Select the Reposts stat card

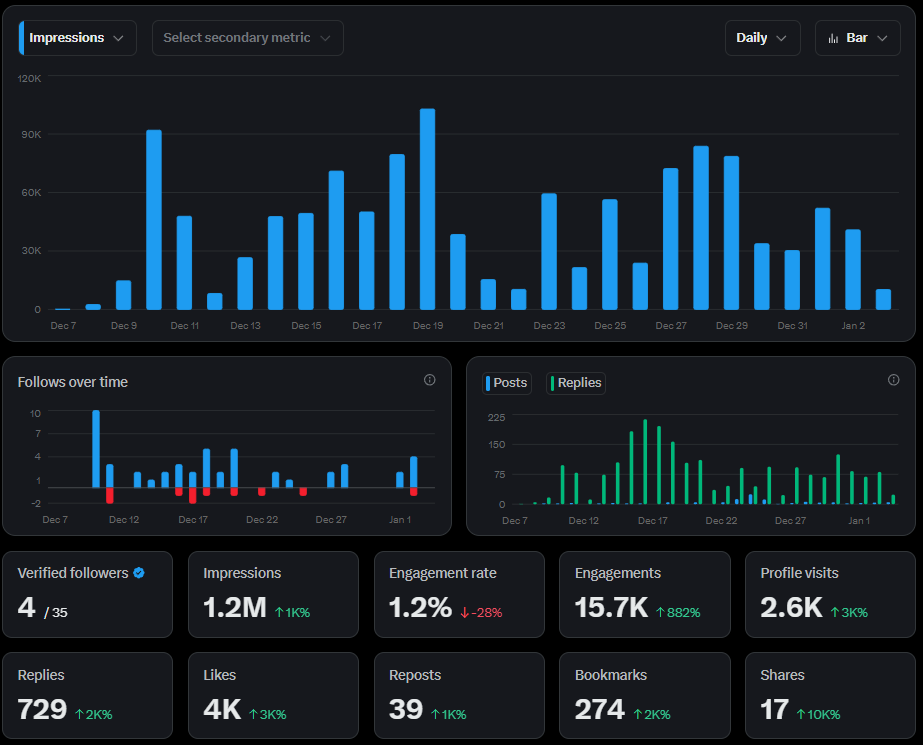click(459, 696)
